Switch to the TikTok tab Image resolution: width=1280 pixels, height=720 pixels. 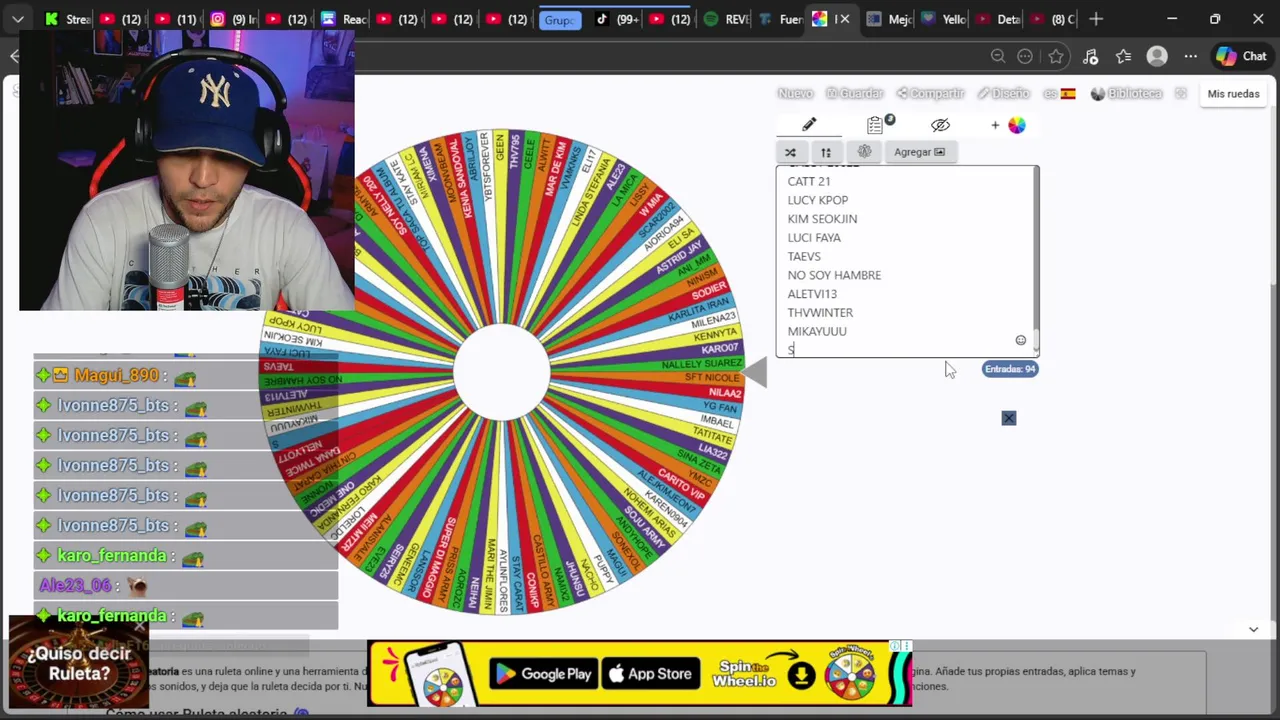[x=617, y=19]
